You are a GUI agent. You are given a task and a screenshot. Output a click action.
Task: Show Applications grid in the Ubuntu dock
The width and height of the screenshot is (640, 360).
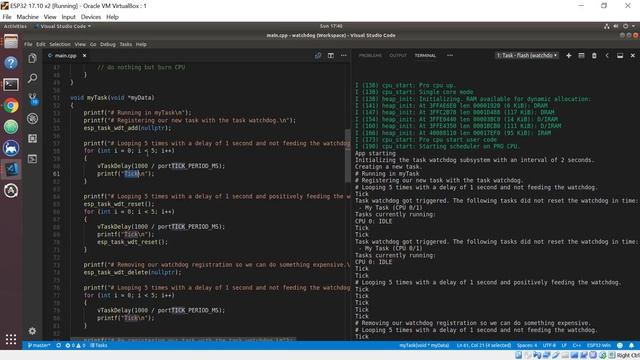(x=11, y=339)
